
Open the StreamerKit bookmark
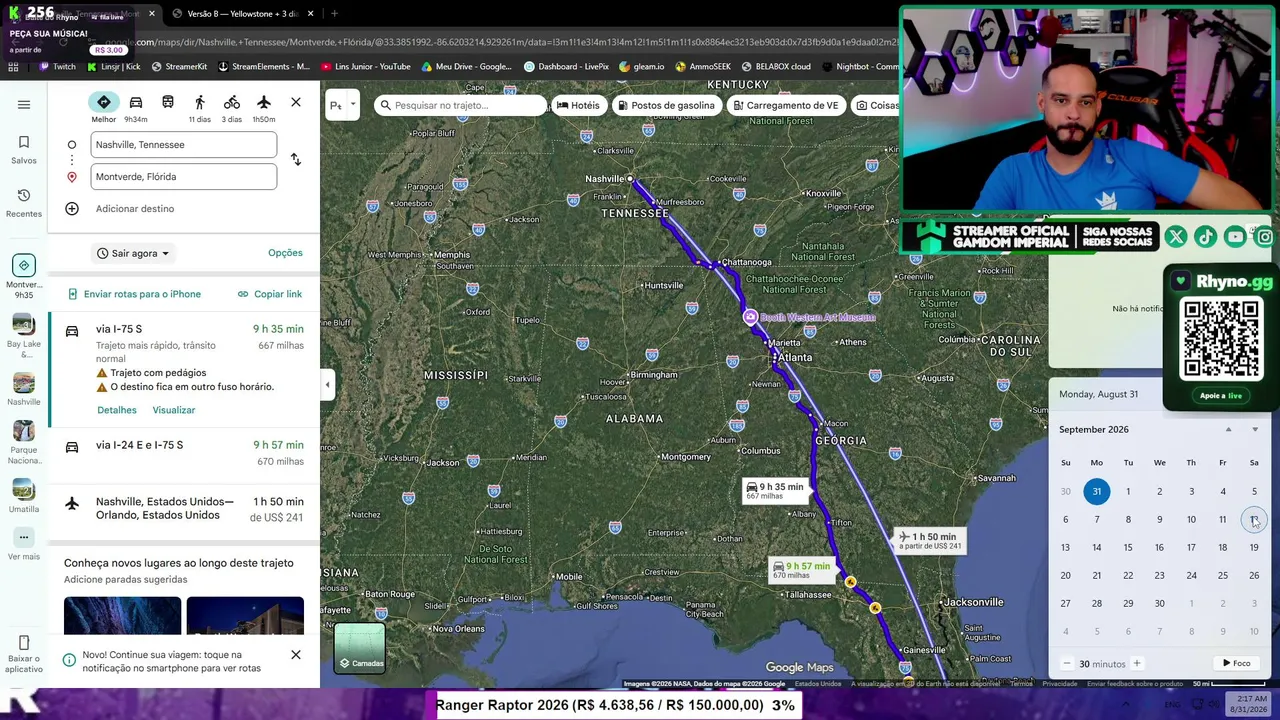click(179, 67)
